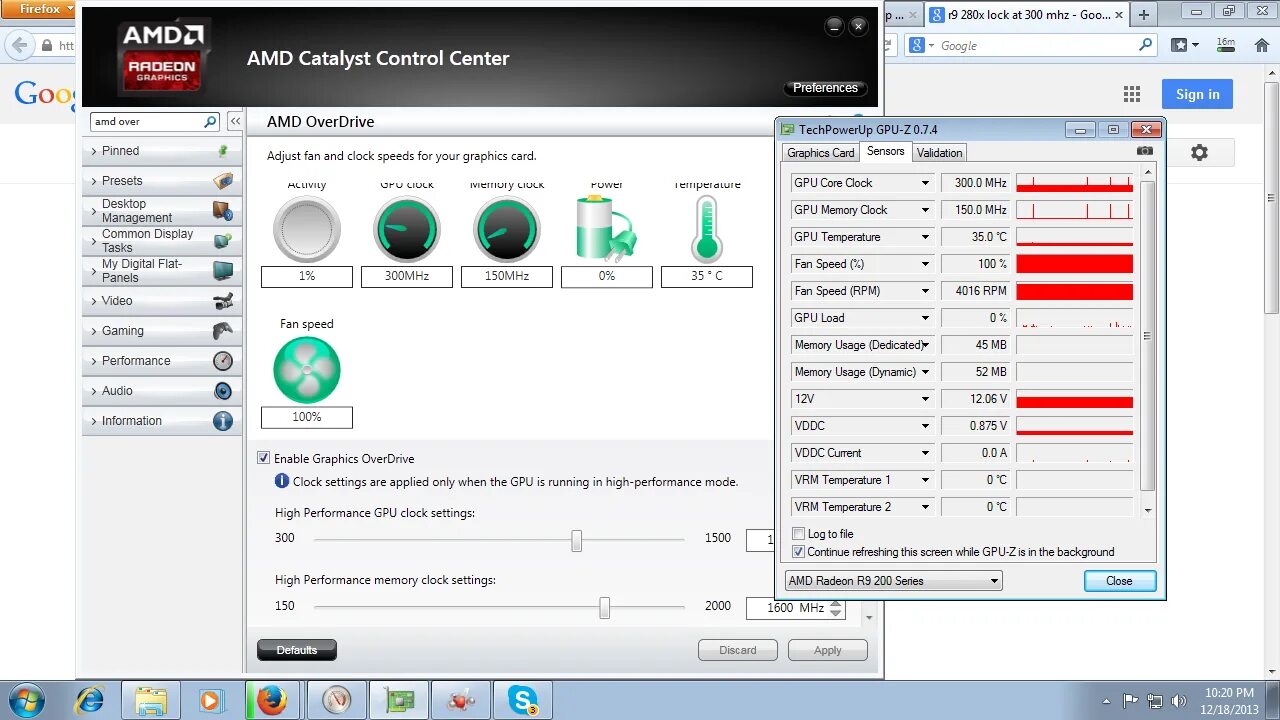Switch to Graphics Card tab in GPU-Z
Screen dimensions: 1280x720
(820, 153)
